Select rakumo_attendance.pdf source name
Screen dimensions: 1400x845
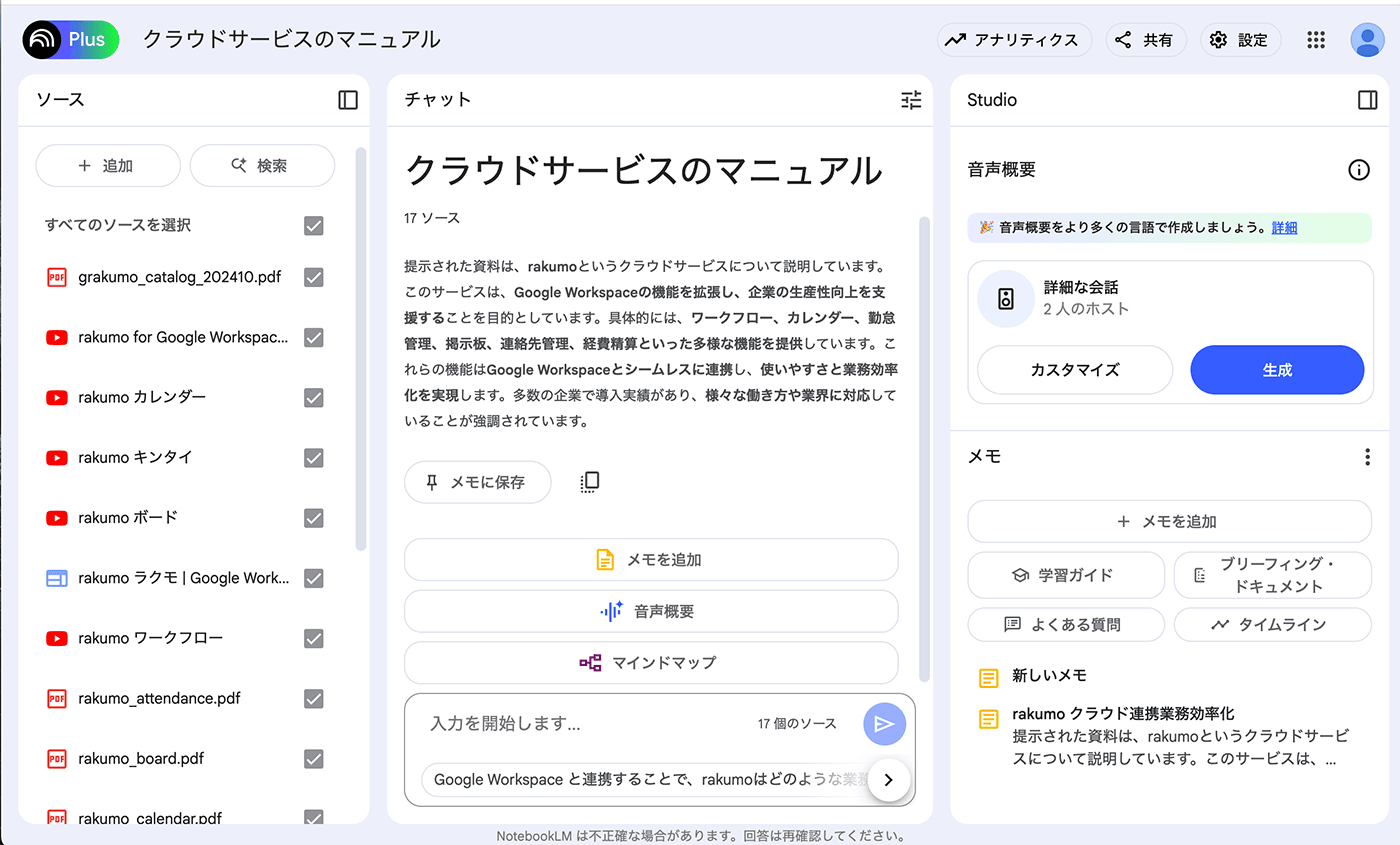(159, 698)
